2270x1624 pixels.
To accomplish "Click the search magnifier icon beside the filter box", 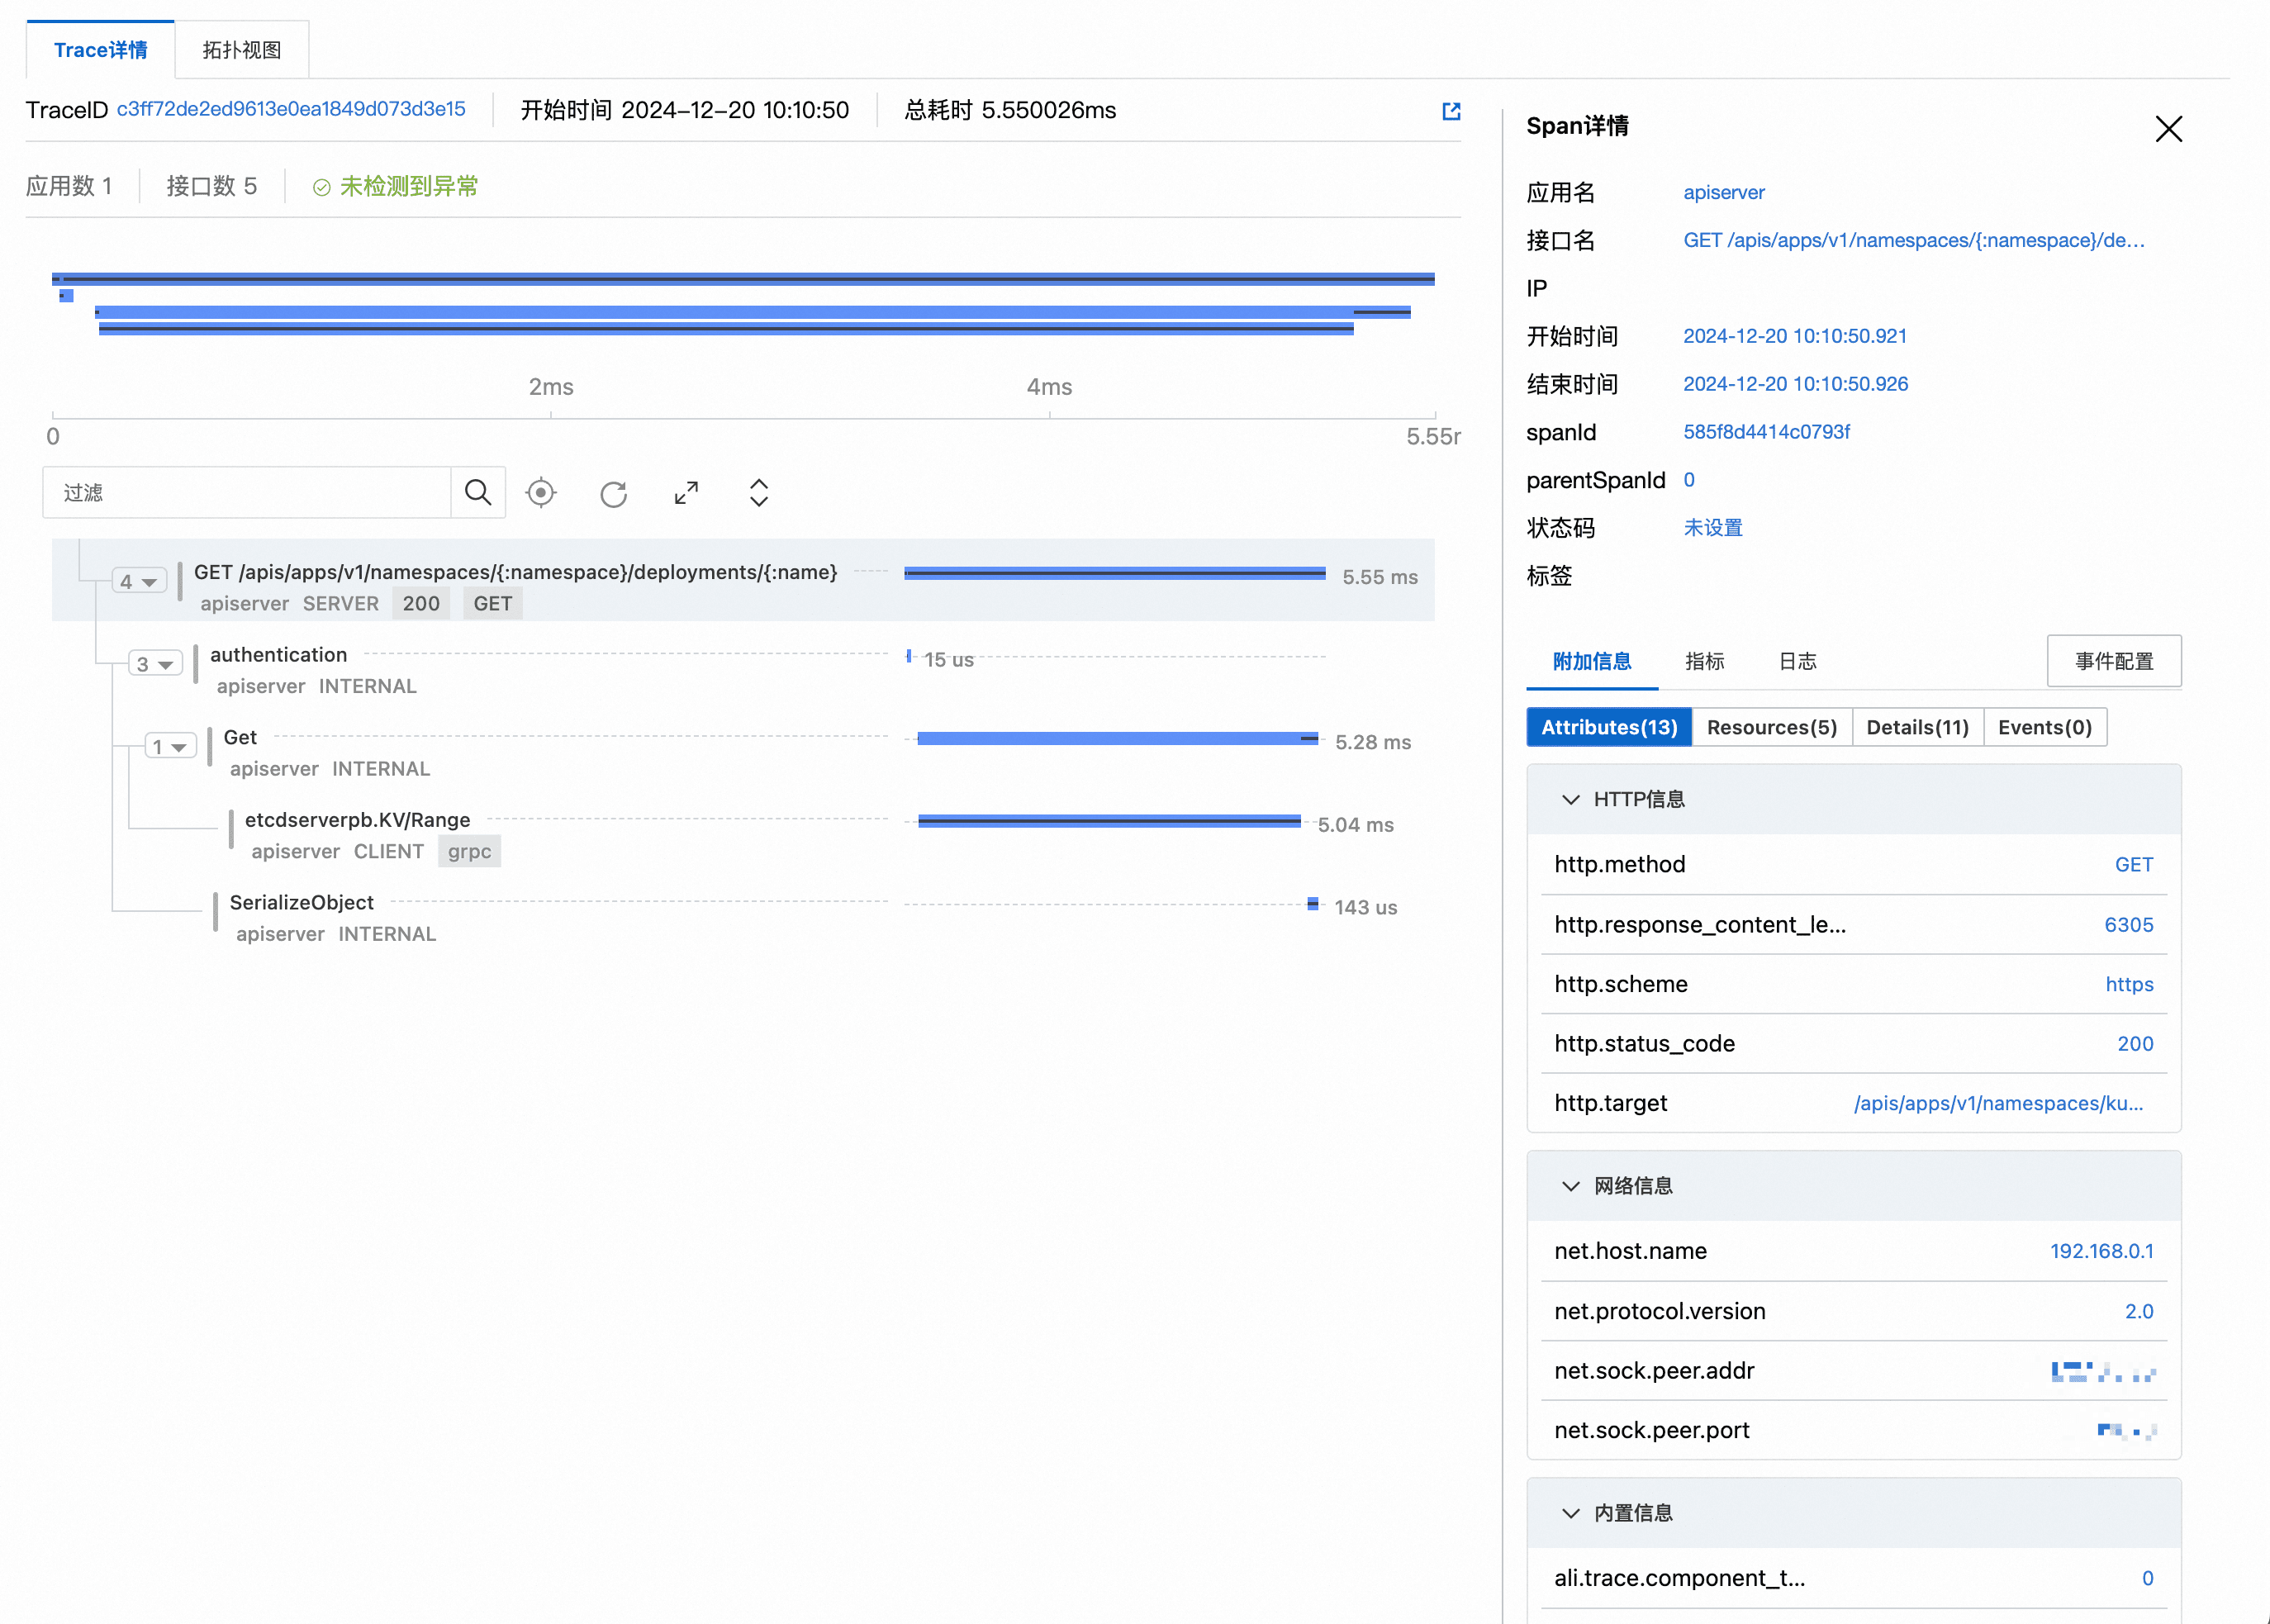I will click(x=478, y=492).
